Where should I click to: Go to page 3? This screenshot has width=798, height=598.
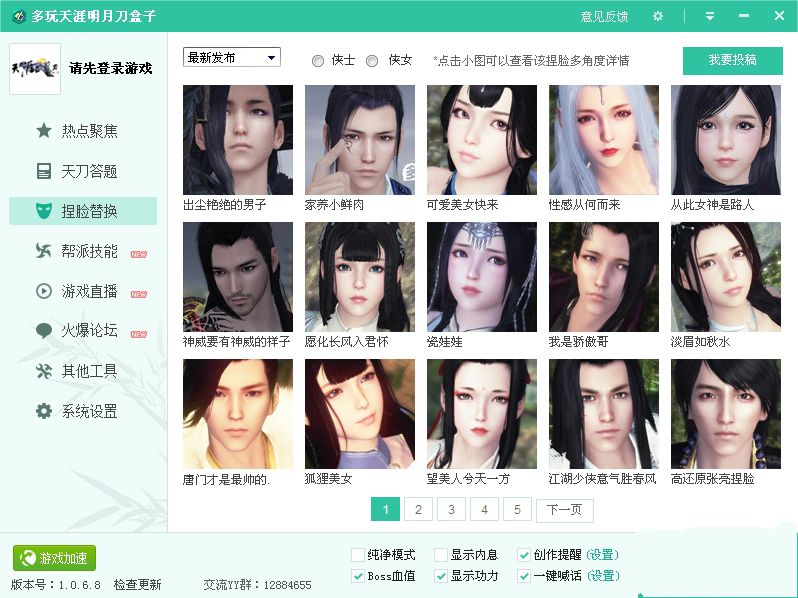(x=451, y=509)
